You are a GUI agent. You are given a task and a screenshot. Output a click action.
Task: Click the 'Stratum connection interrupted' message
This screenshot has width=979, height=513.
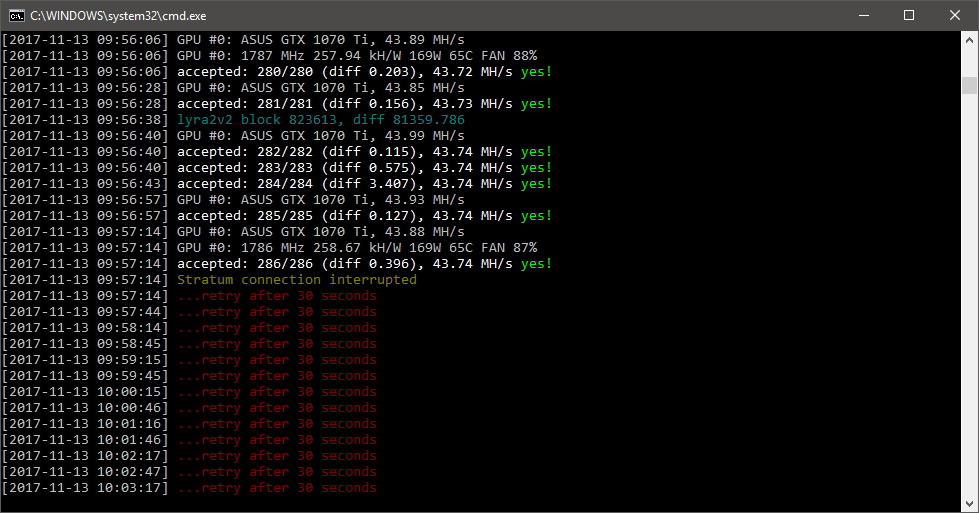pos(297,280)
